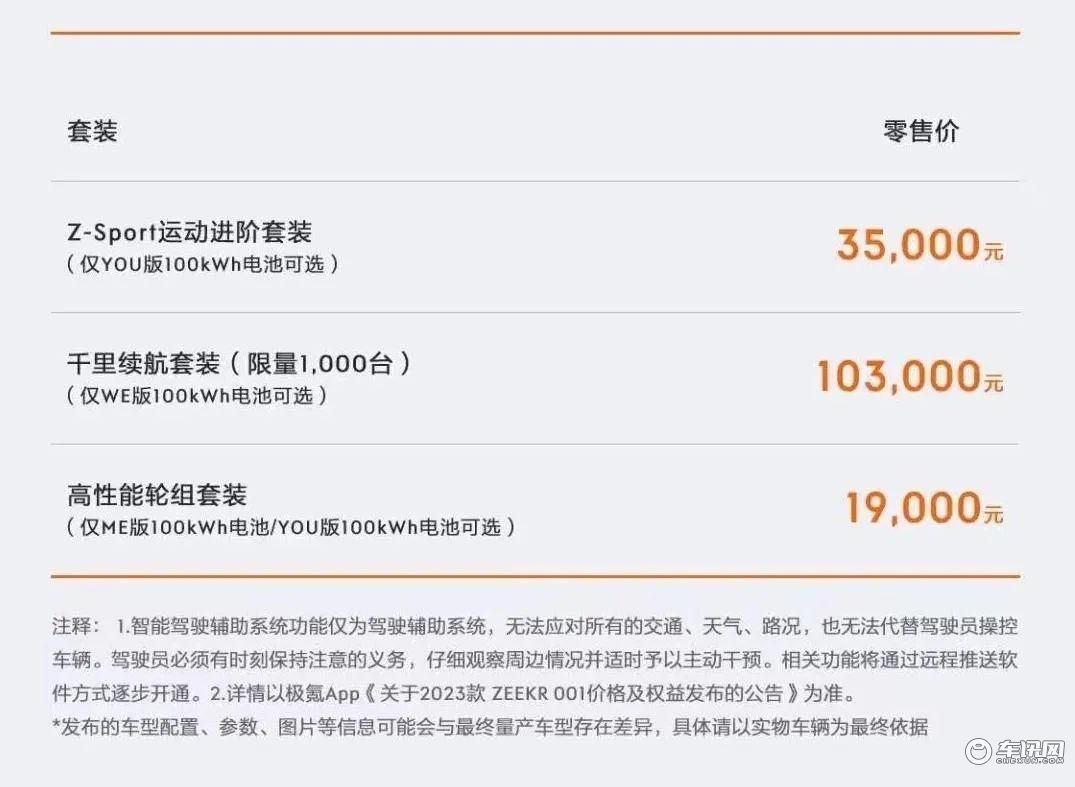The width and height of the screenshot is (1075, 787).
Task: Click the 35,000元 price
Action: (x=920, y=245)
